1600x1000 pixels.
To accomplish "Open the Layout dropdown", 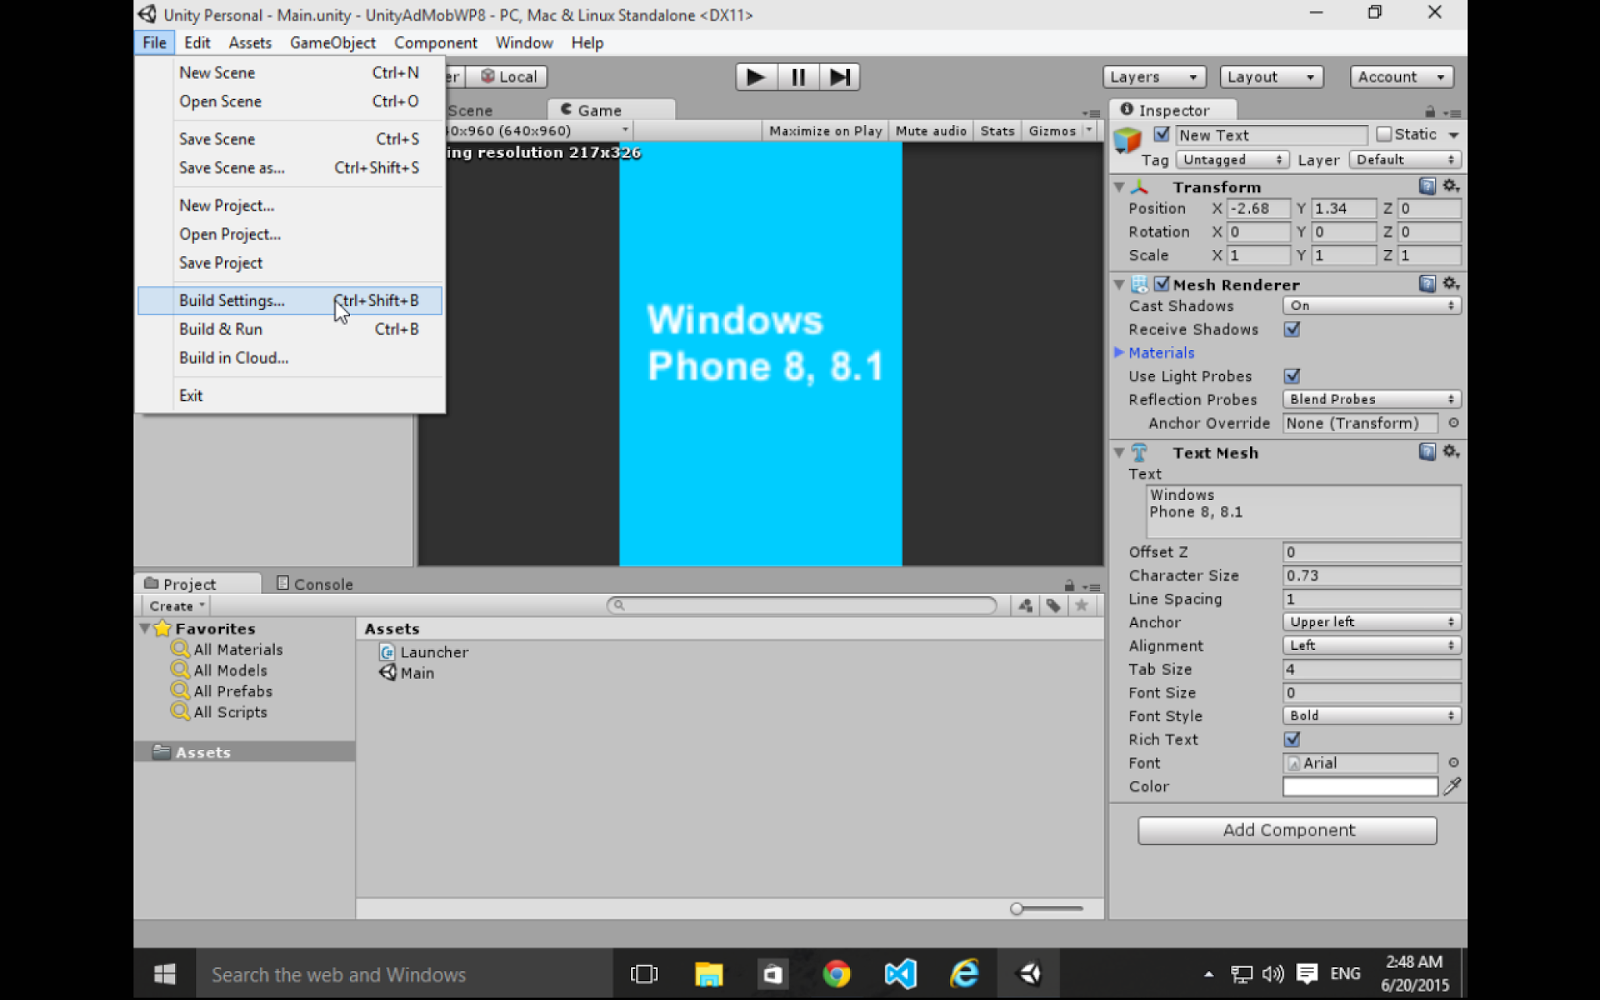I will click(x=1272, y=77).
